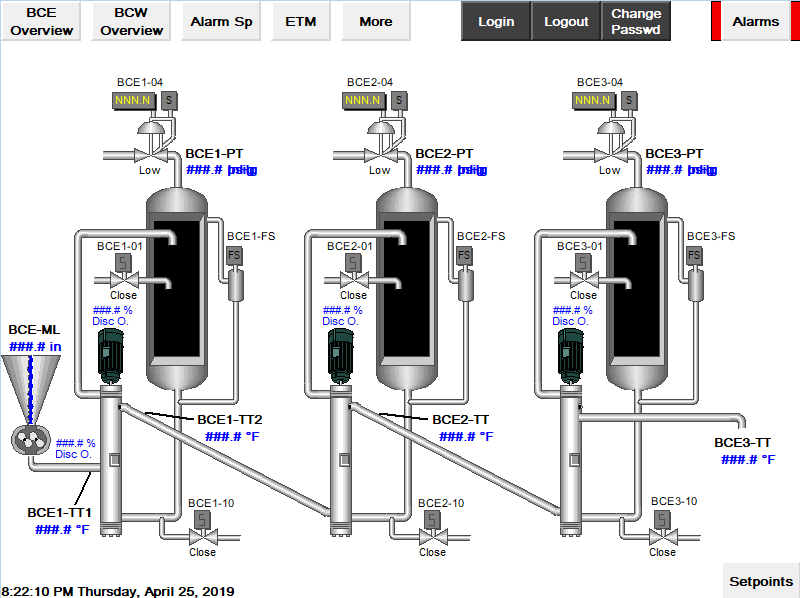Click the BCE3 evaporator vessel
This screenshot has height=598, width=800.
(x=637, y=289)
